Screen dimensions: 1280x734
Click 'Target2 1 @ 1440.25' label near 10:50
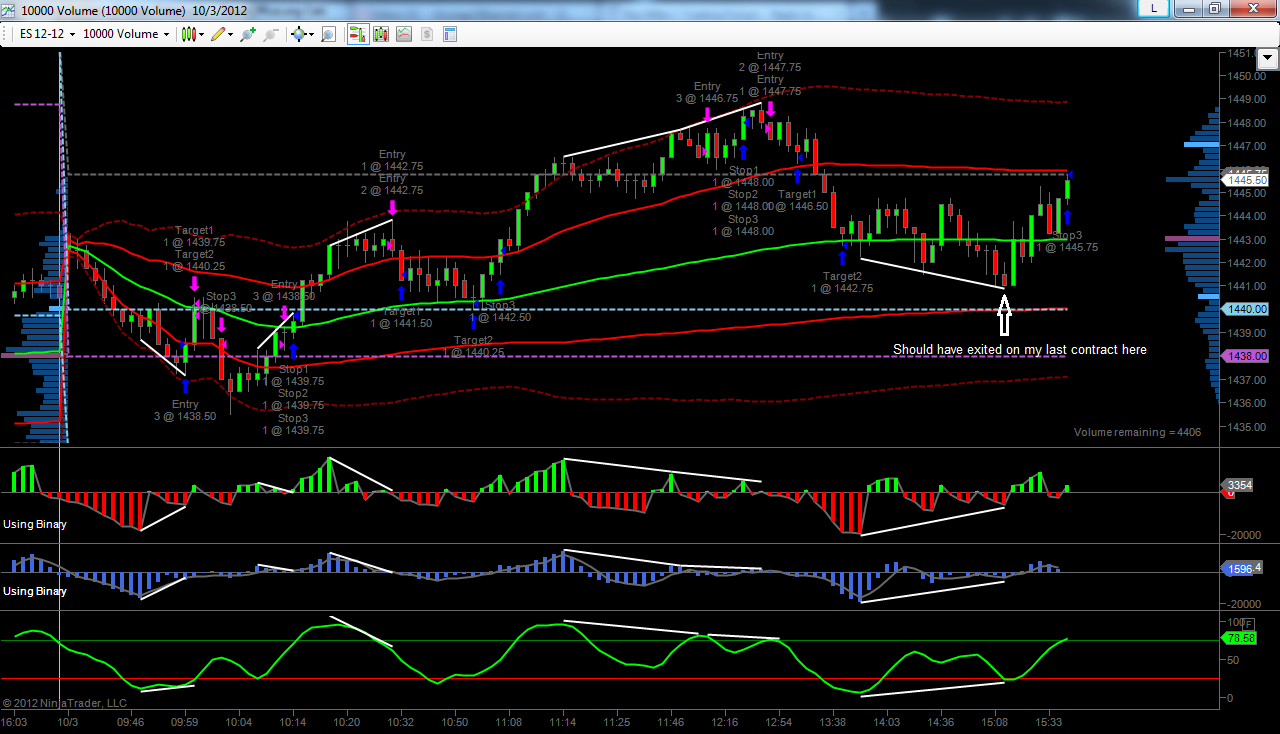[473, 346]
